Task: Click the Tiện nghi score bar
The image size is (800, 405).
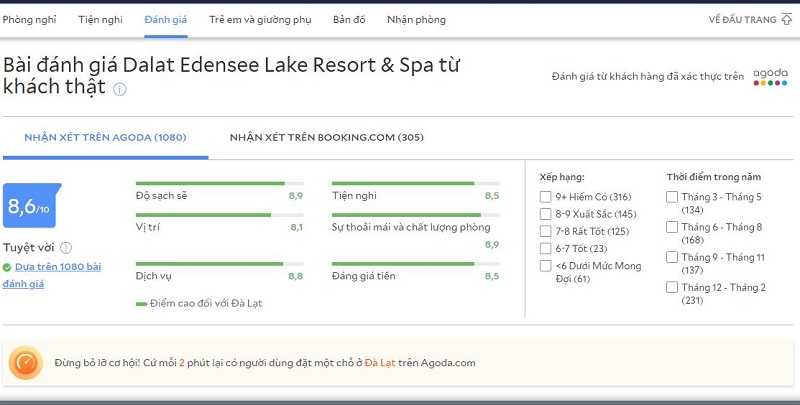Action: coord(415,183)
